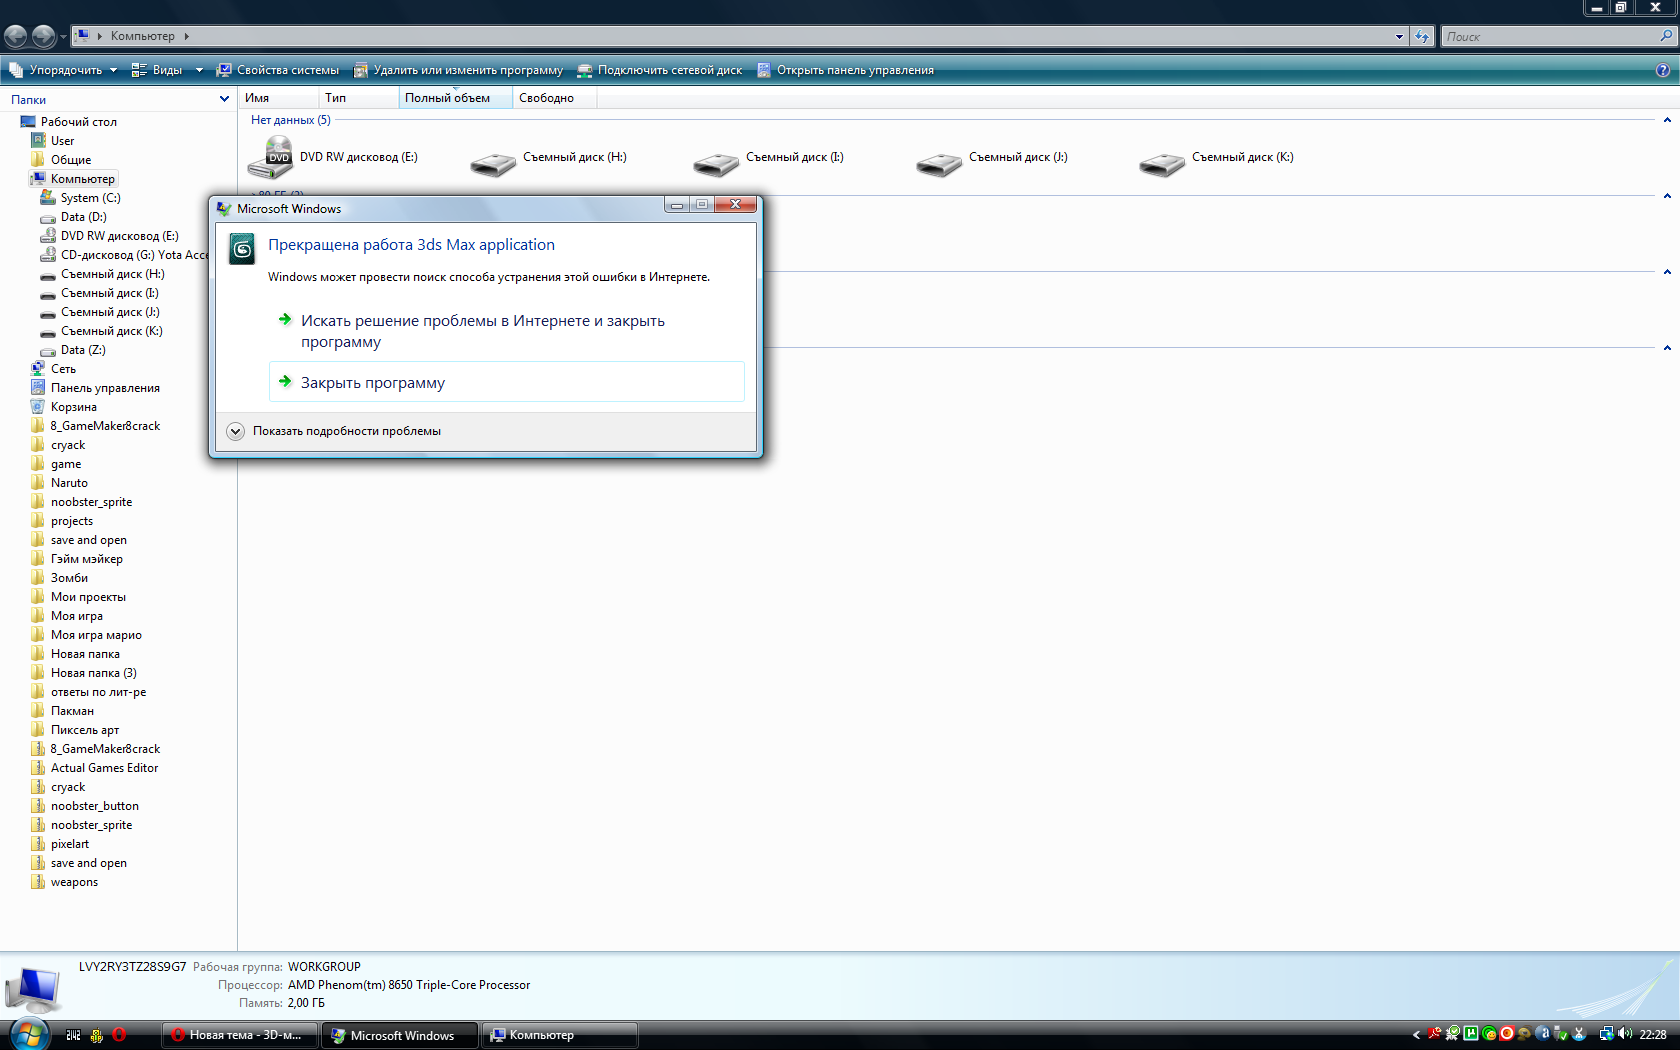
Task: Click Свойства системы toolbar item
Action: 278,70
